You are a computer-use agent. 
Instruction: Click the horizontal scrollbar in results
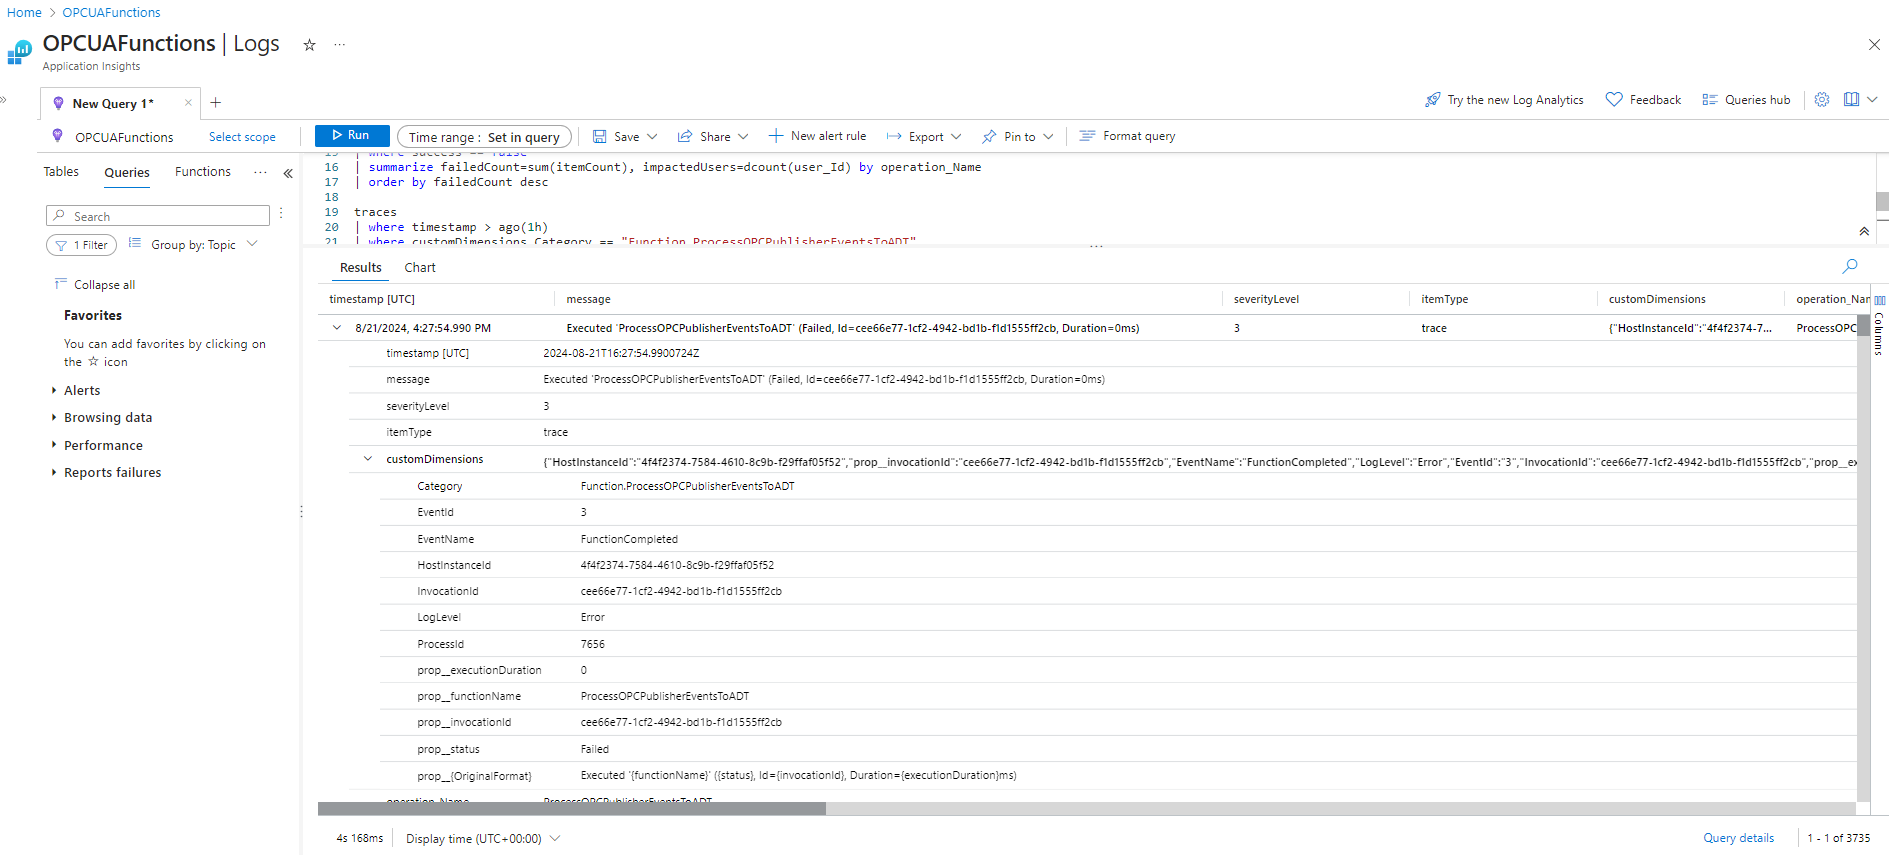572,808
